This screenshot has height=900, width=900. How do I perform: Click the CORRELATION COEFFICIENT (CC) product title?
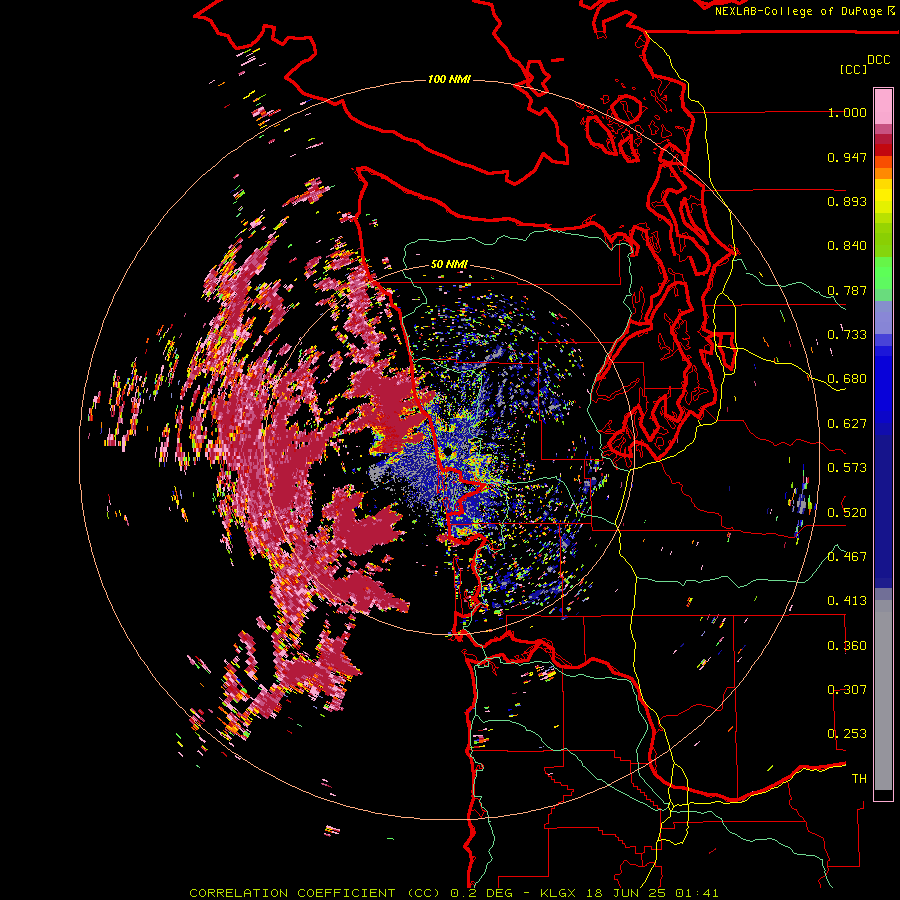(x=315, y=893)
